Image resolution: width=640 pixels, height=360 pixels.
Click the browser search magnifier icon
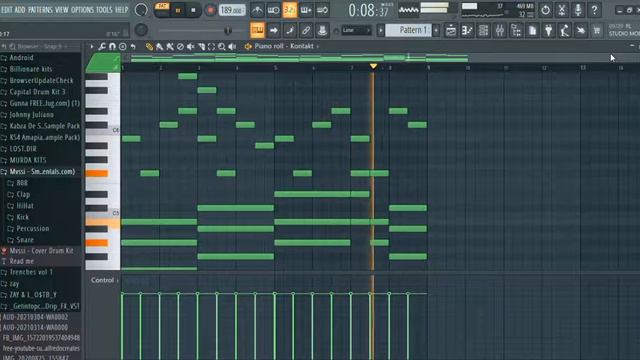(12, 47)
